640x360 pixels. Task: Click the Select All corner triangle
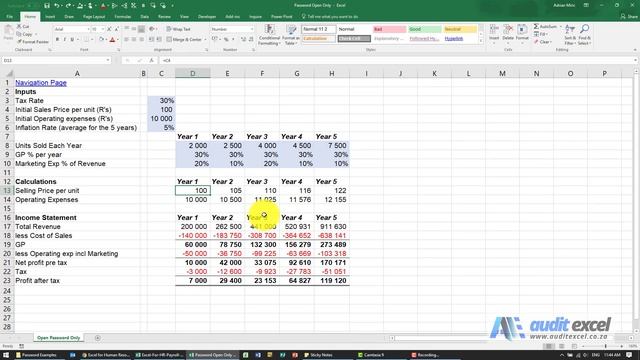pos(8,74)
